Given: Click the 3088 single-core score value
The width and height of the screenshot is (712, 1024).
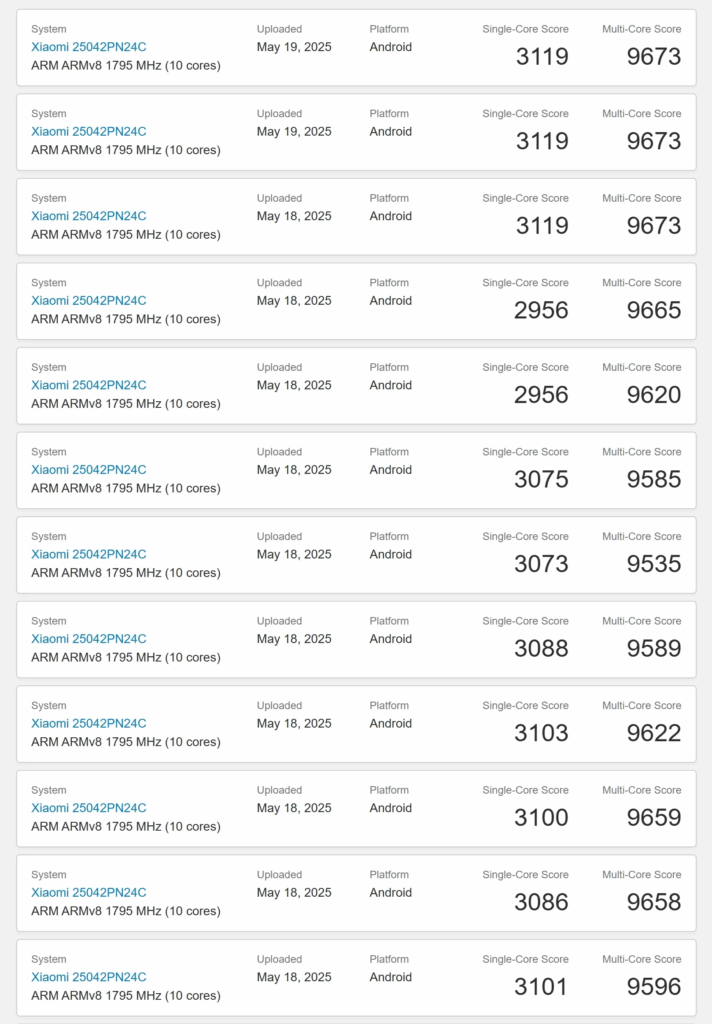Looking at the screenshot, I should [x=541, y=649].
